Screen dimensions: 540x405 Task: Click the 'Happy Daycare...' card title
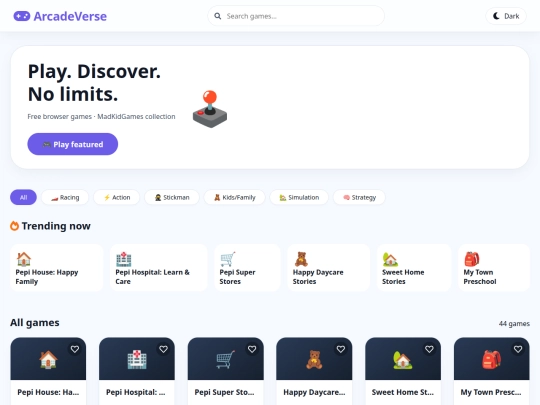click(314, 392)
